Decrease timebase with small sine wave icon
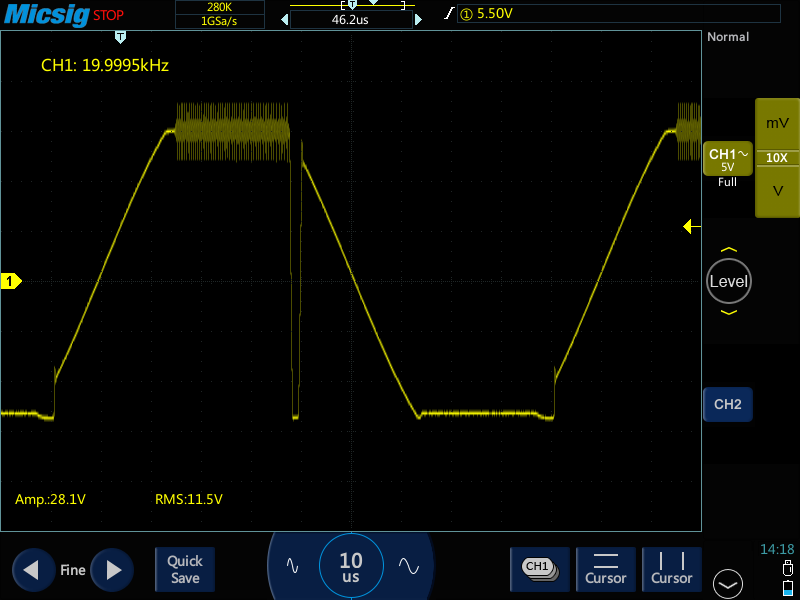This screenshot has width=800, height=600. (x=292, y=565)
